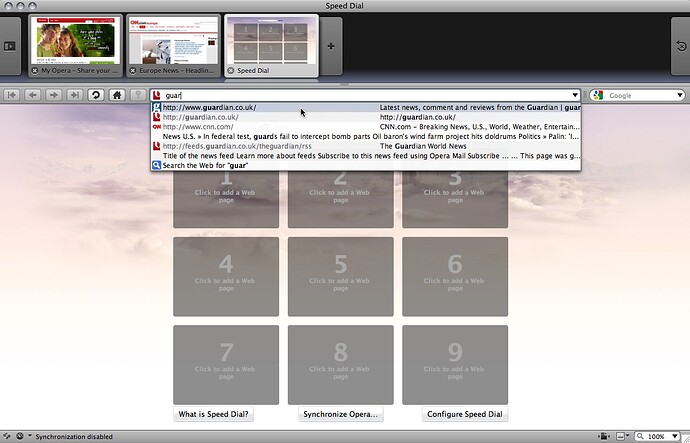Go forward using the Forward arrow
Screen dimensions: 690x443
pos(54,95)
